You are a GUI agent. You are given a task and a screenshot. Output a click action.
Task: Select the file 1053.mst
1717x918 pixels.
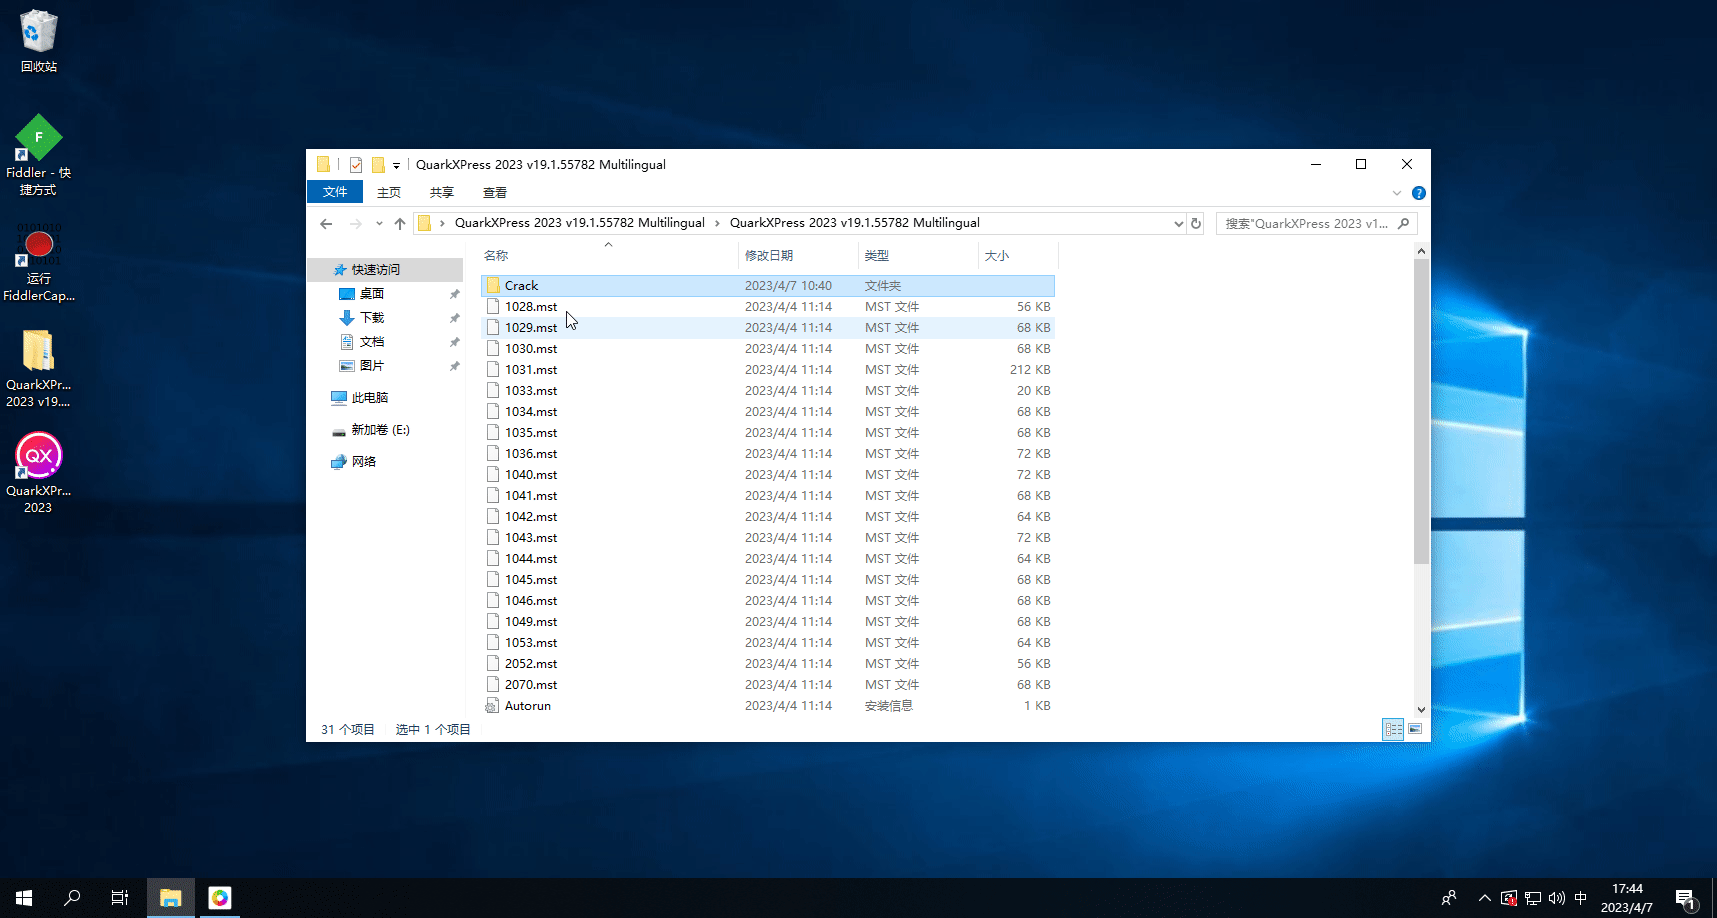point(768,643)
